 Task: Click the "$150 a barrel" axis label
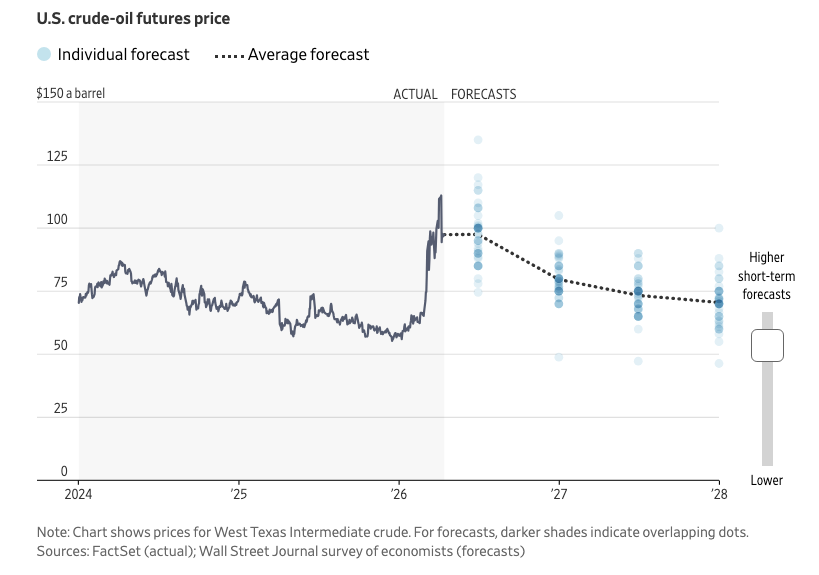(x=71, y=94)
